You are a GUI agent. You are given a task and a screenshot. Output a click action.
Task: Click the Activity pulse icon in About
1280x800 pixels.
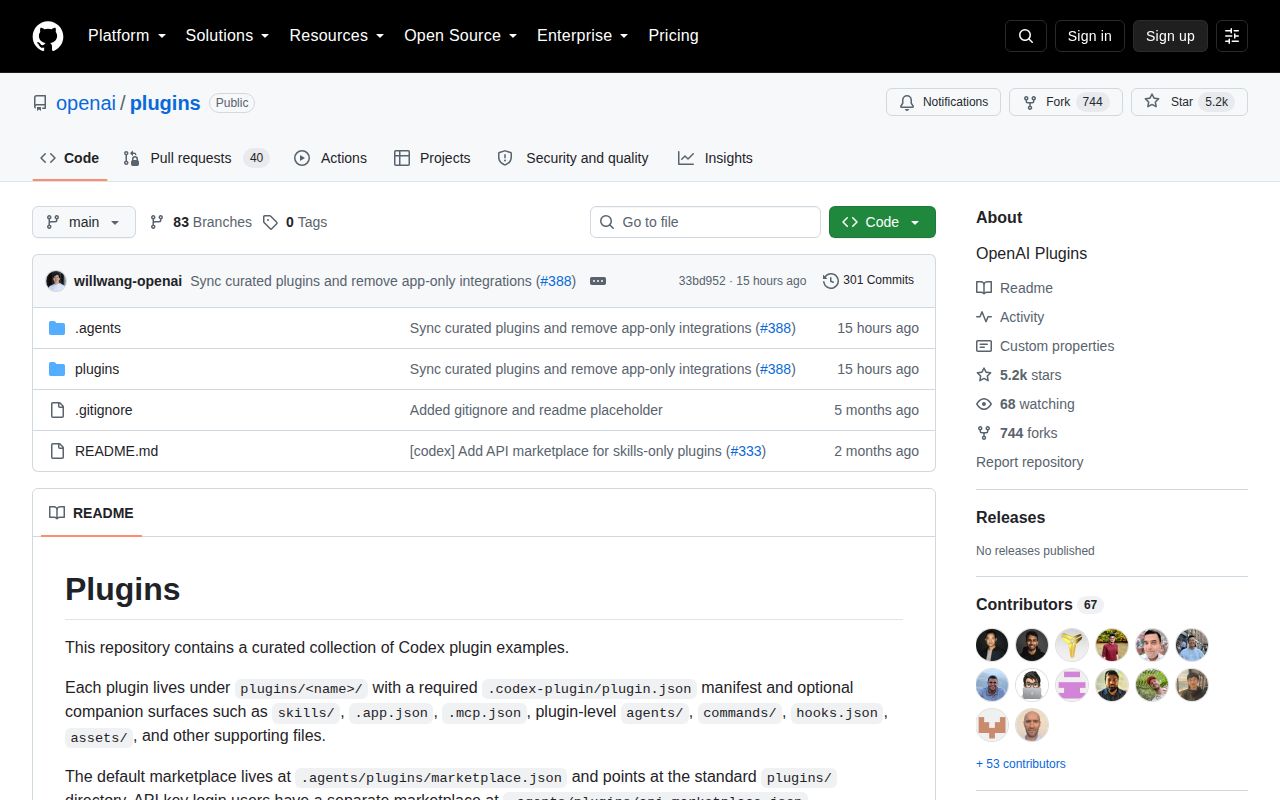(x=984, y=317)
